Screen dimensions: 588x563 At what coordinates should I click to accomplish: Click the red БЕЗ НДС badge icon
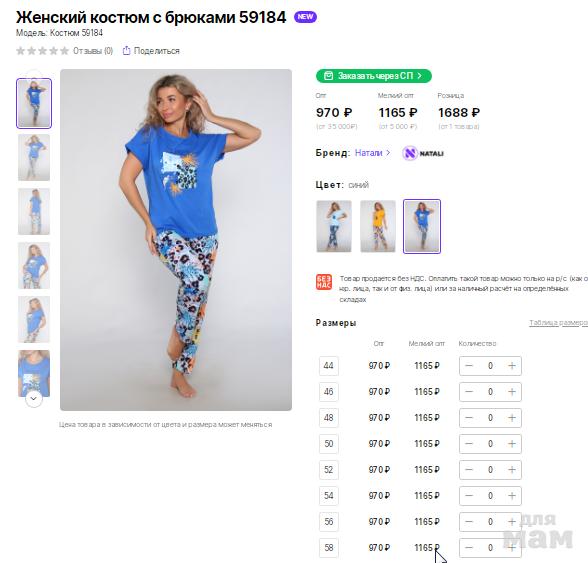point(324,282)
